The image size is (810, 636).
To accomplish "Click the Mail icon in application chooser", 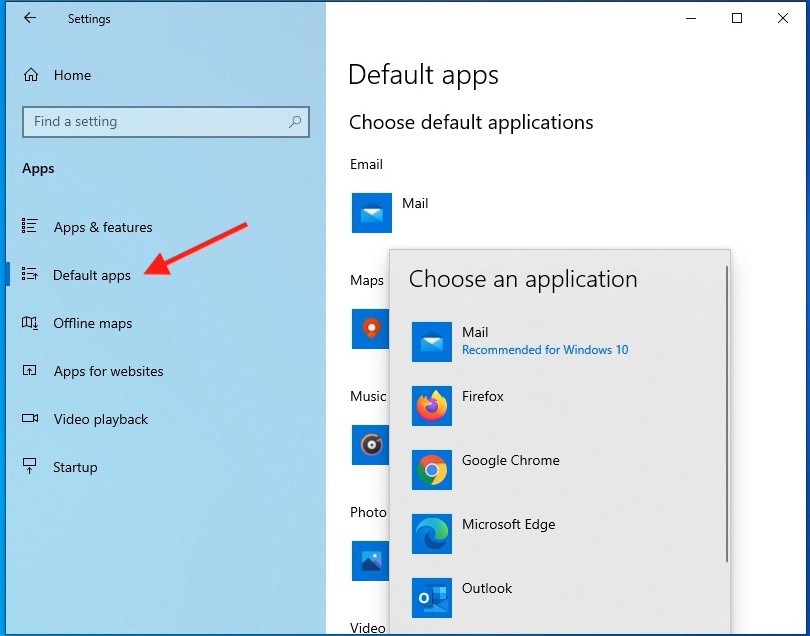I will (x=432, y=342).
